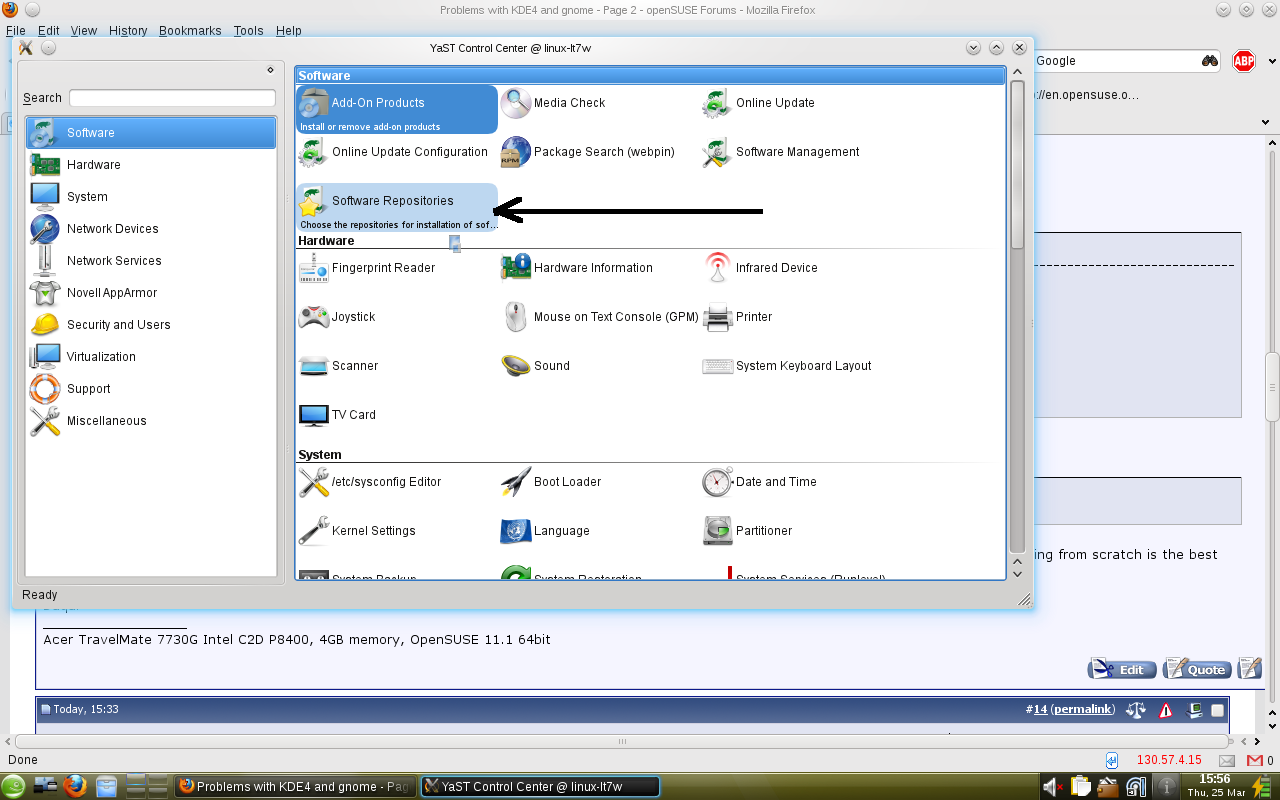This screenshot has width=1280, height=800.
Task: Launch Package Search (webpin)
Action: (x=588, y=152)
